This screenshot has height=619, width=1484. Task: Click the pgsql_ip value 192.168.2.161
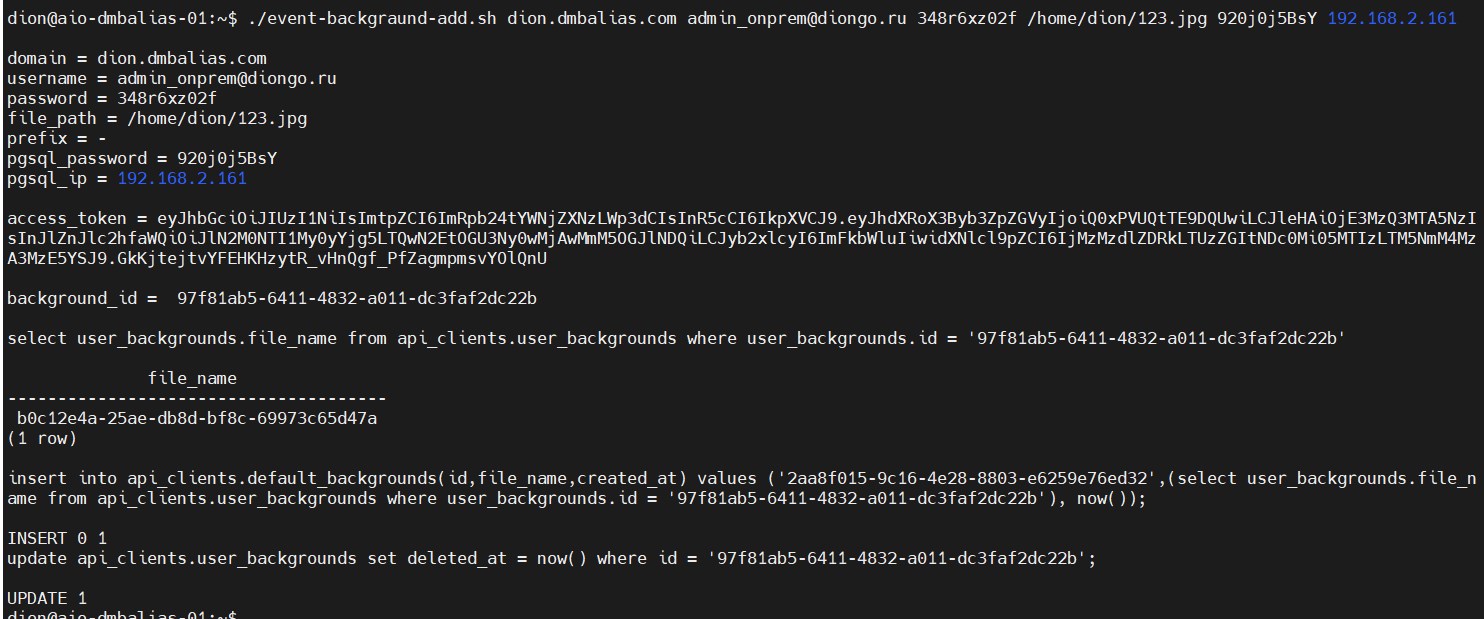[182, 178]
